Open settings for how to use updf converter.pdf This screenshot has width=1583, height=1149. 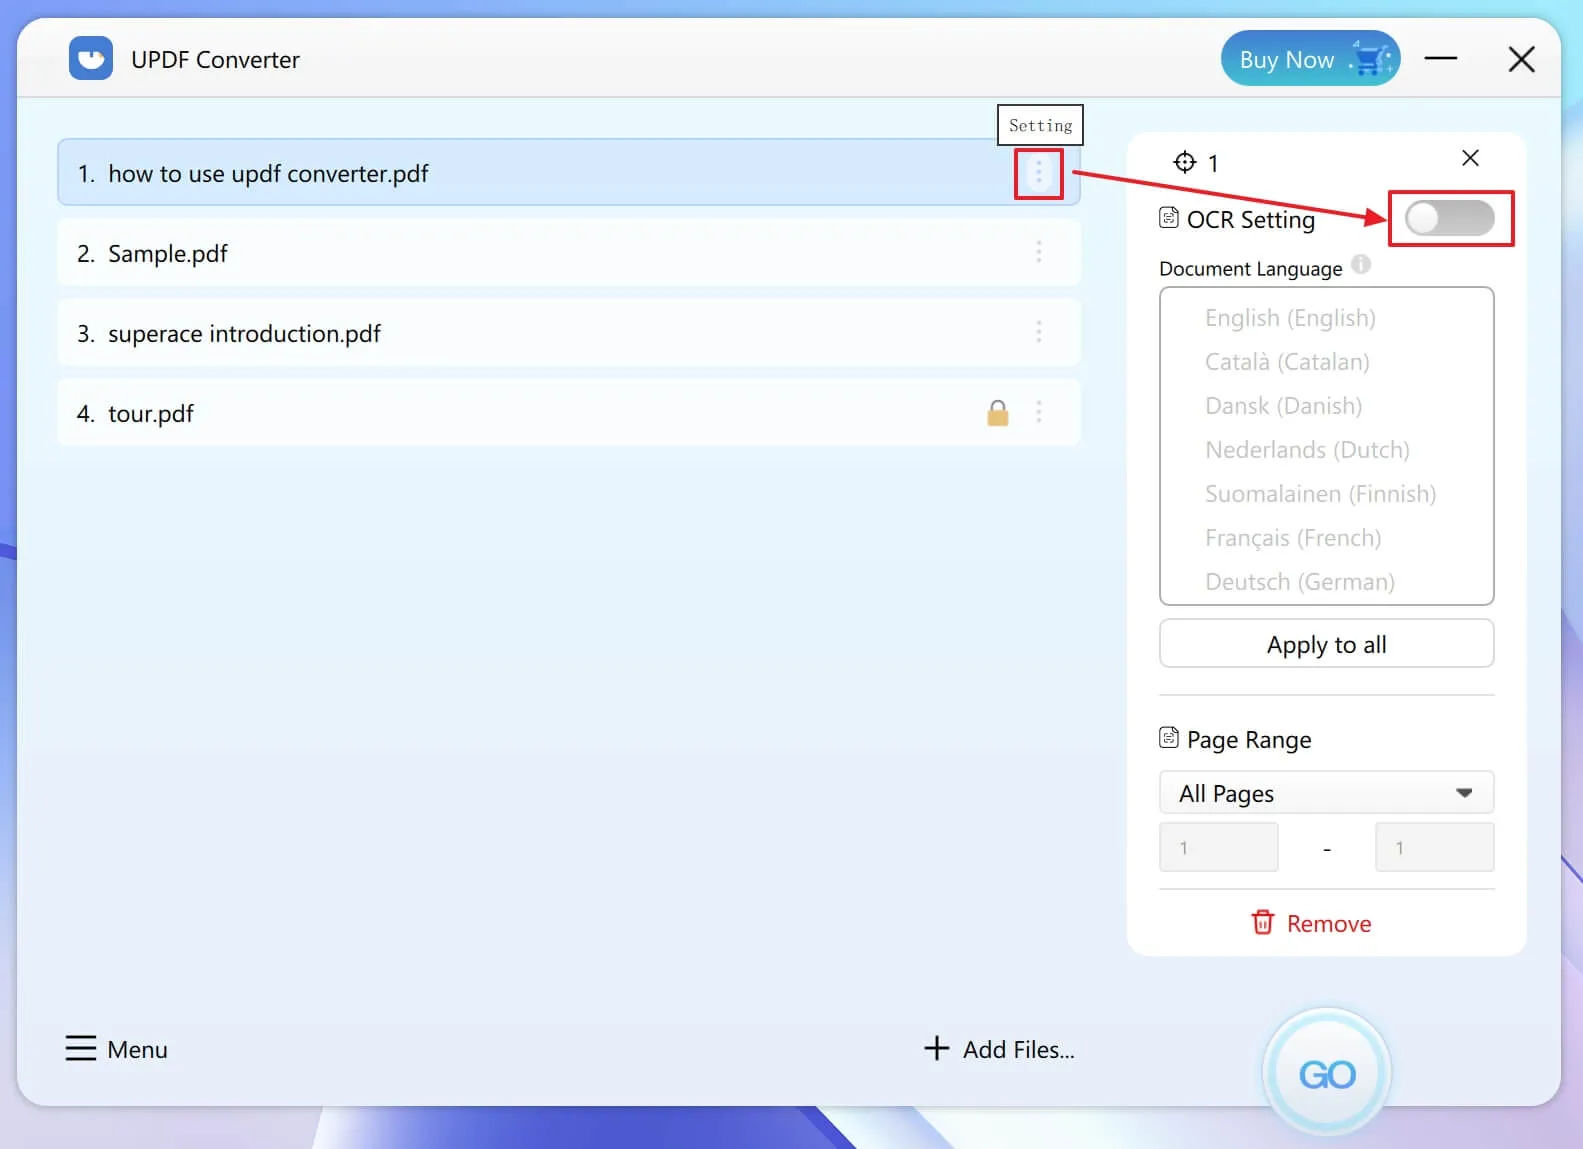coord(1039,174)
